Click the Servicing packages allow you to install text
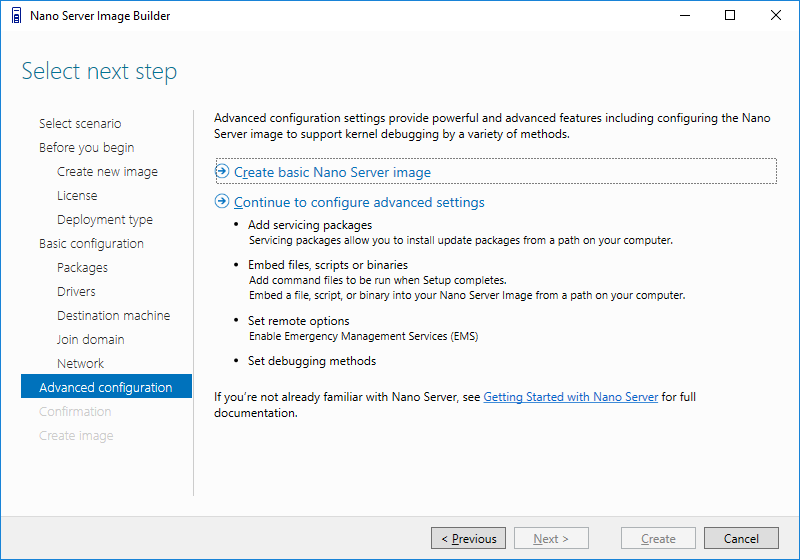 pyautogui.click(x=461, y=240)
